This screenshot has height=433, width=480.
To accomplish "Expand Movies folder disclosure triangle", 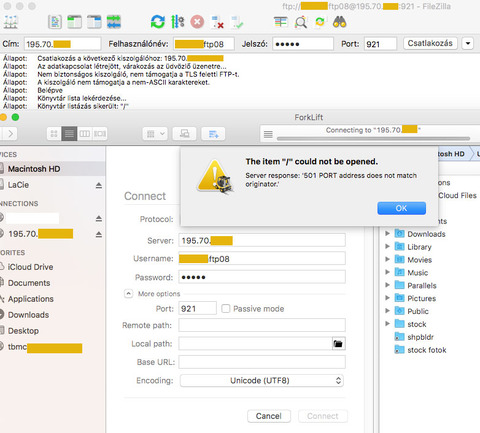I will point(387,259).
